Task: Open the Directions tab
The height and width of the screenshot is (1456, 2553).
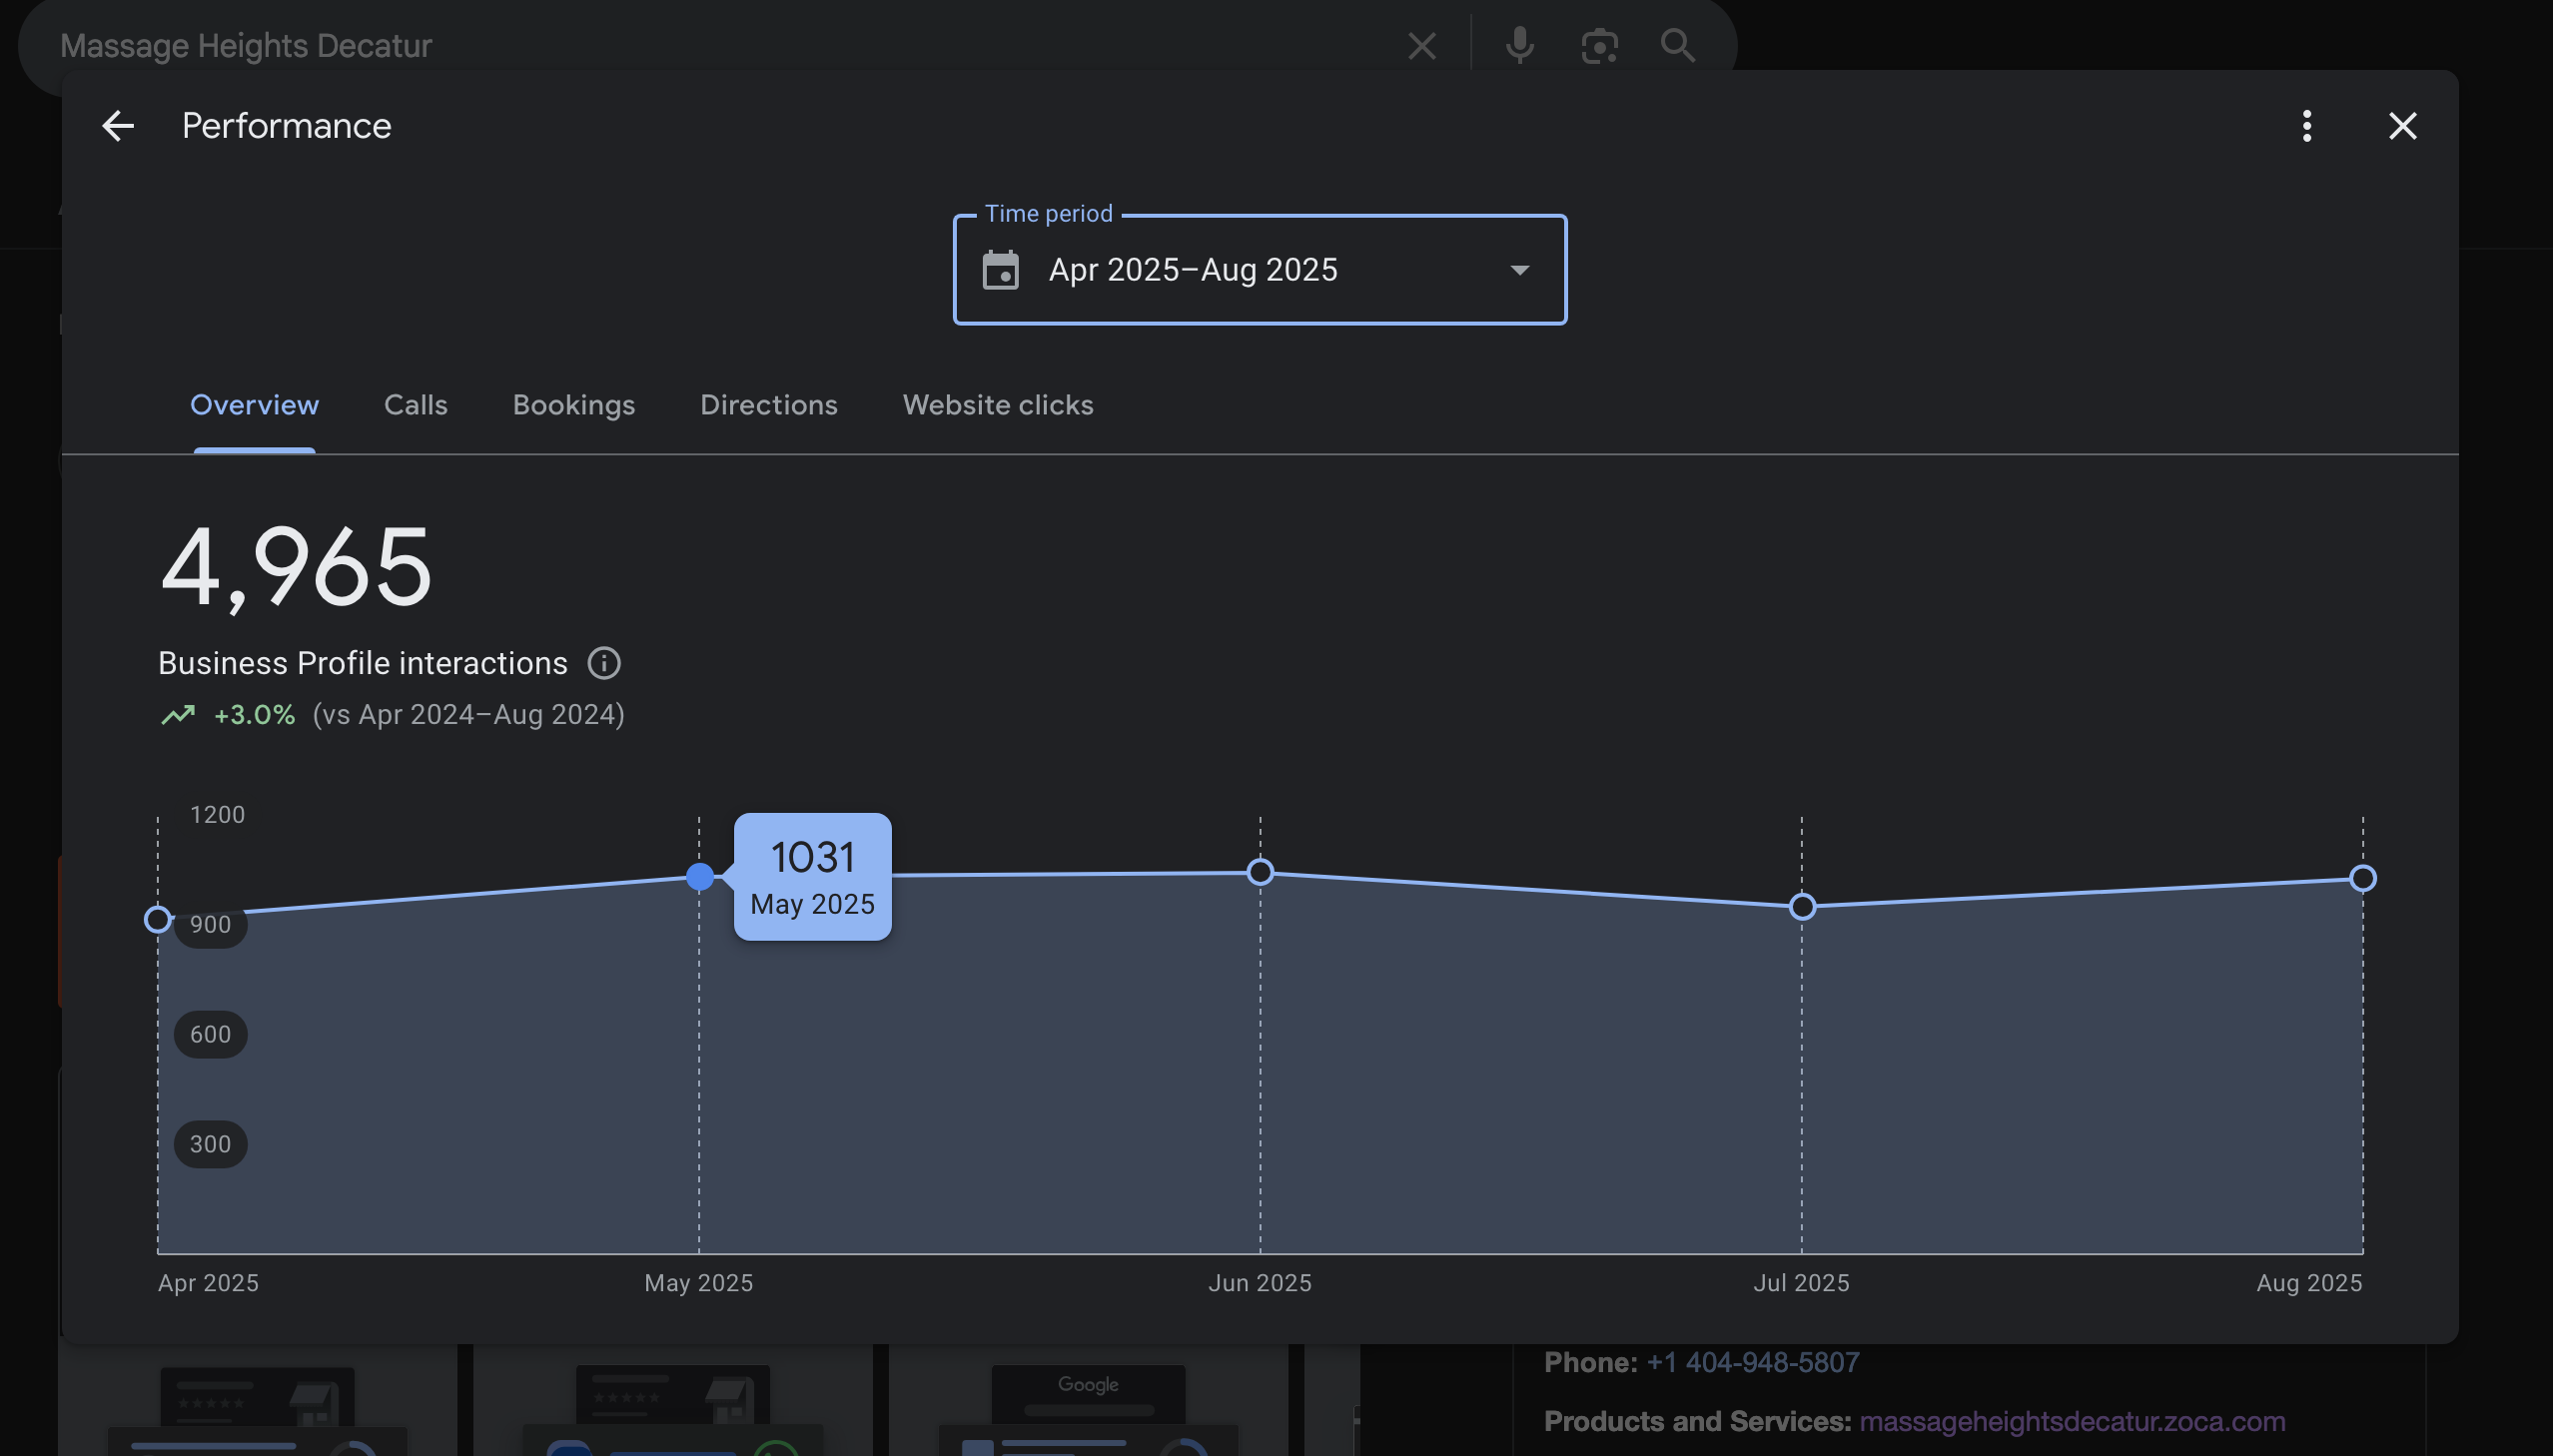Action: (768, 405)
